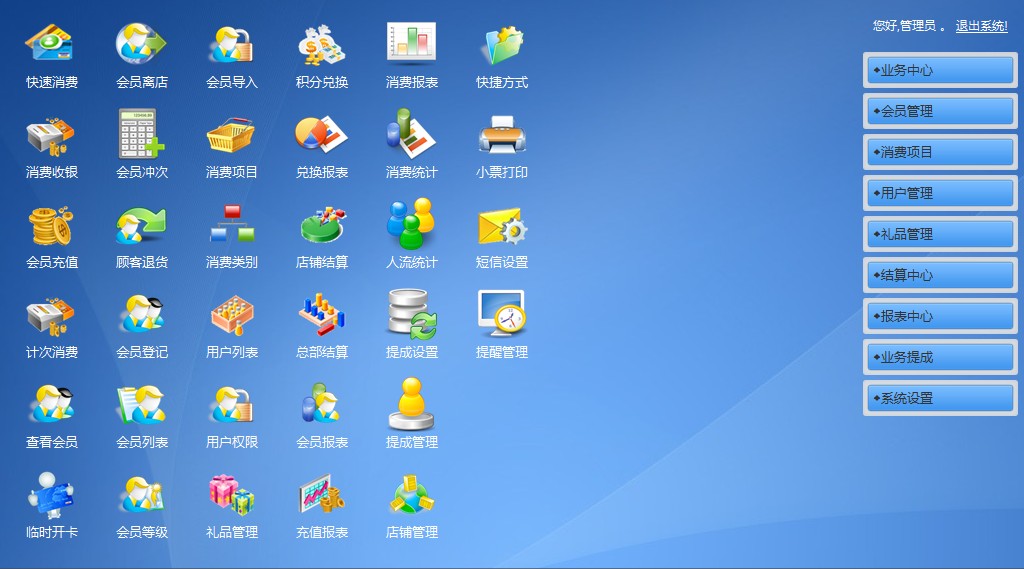Open 人流统计 people icon
Image resolution: width=1024 pixels, height=569 pixels.
411,224
